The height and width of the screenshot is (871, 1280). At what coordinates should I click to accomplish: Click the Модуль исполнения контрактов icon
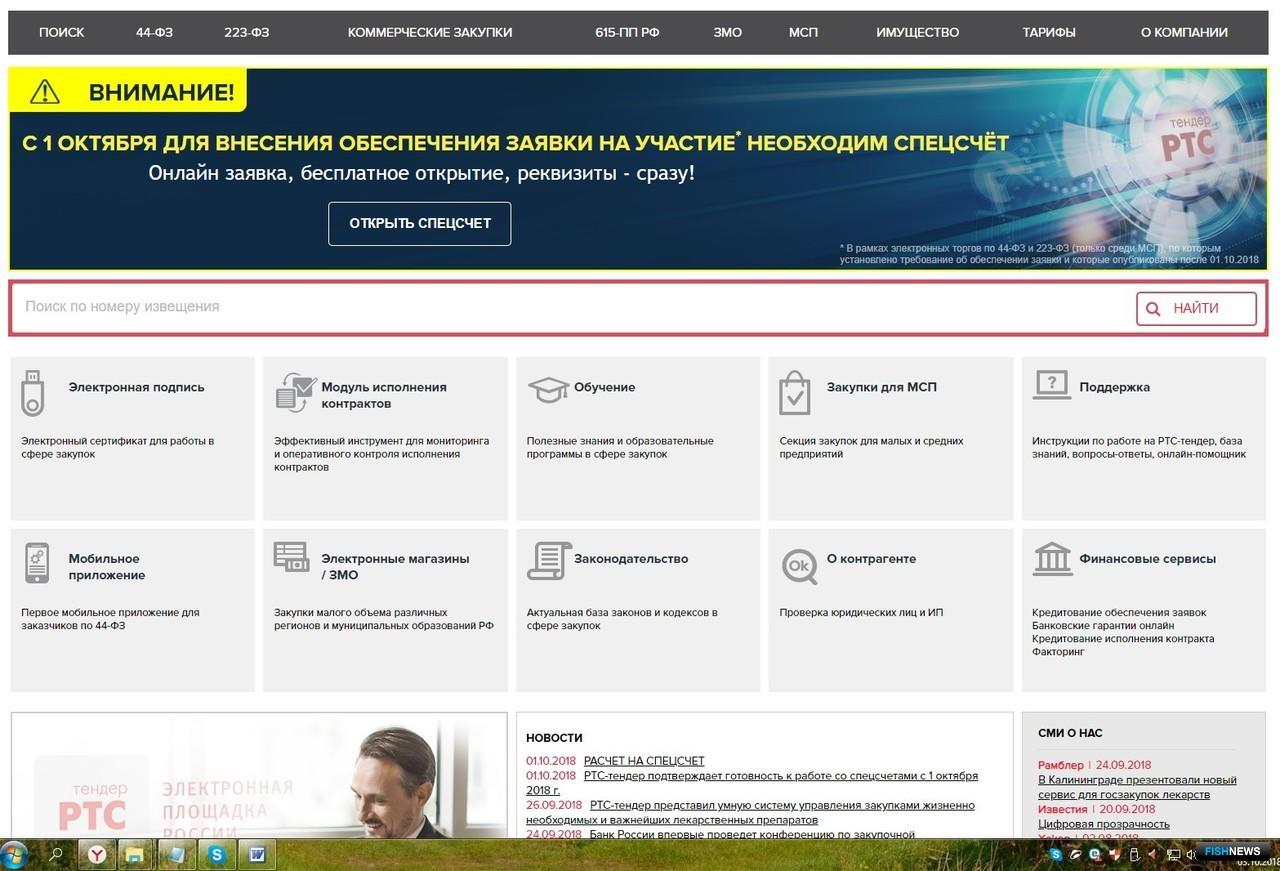click(295, 392)
